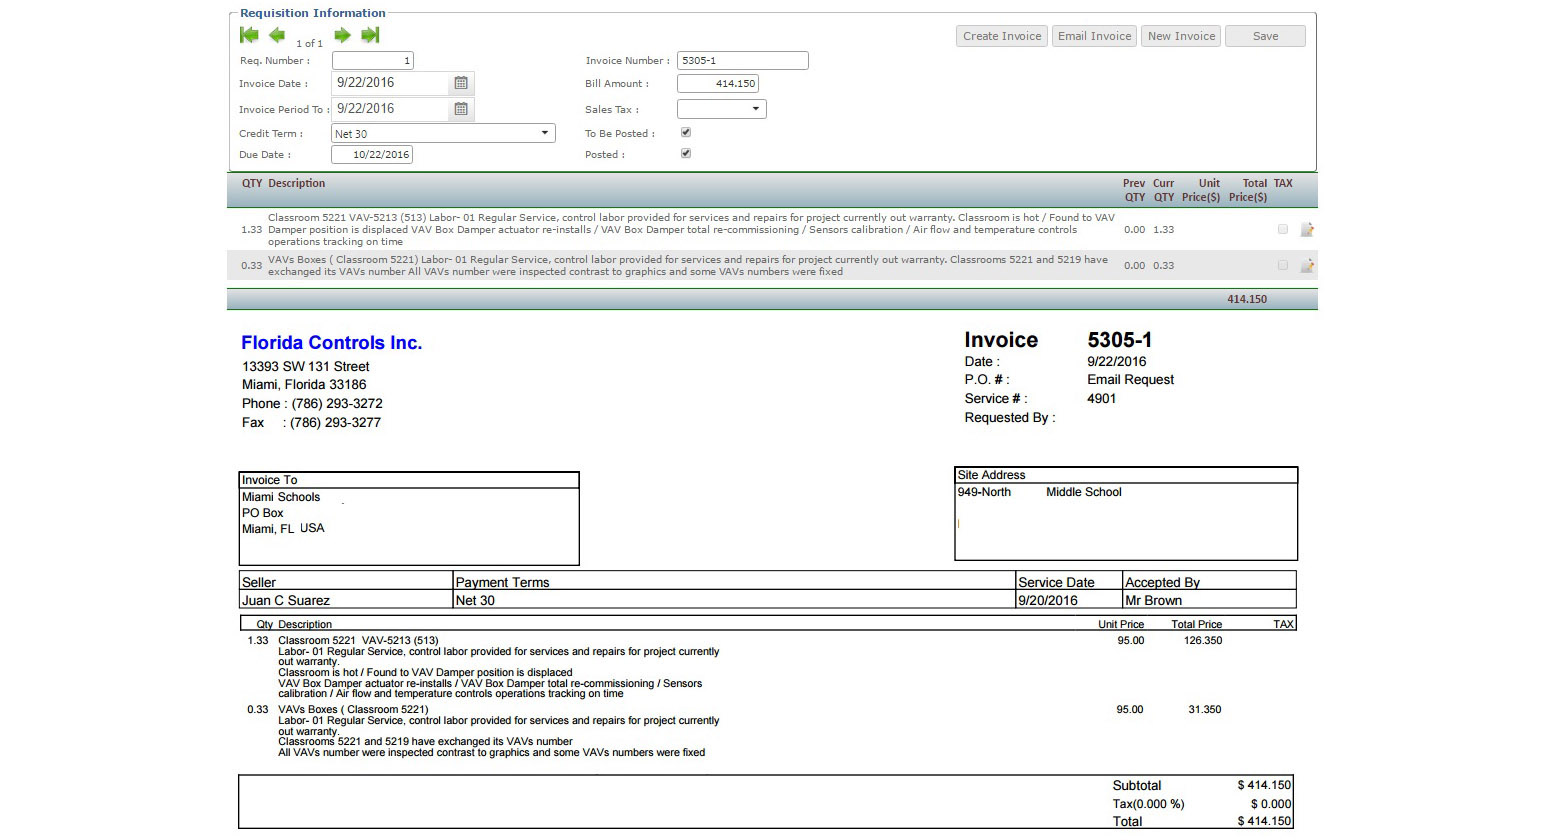Click the Requisition Information section title

(311, 12)
